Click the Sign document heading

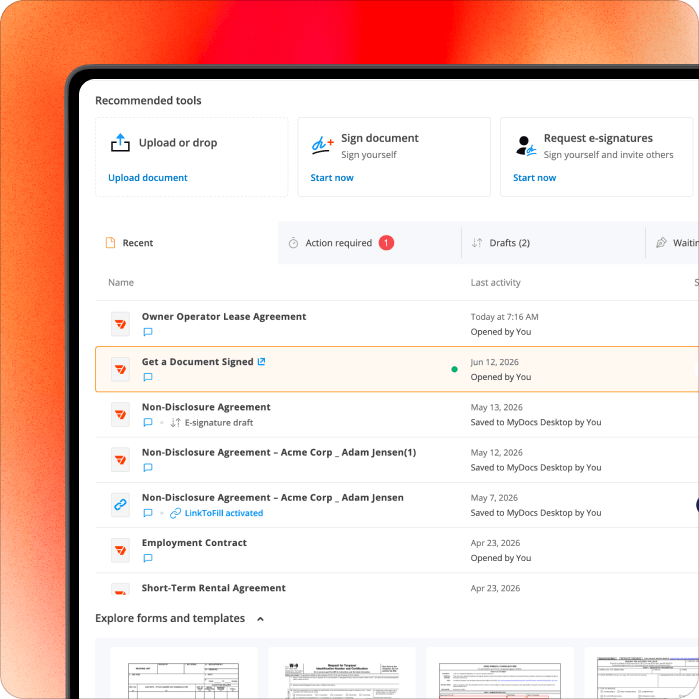point(379,138)
